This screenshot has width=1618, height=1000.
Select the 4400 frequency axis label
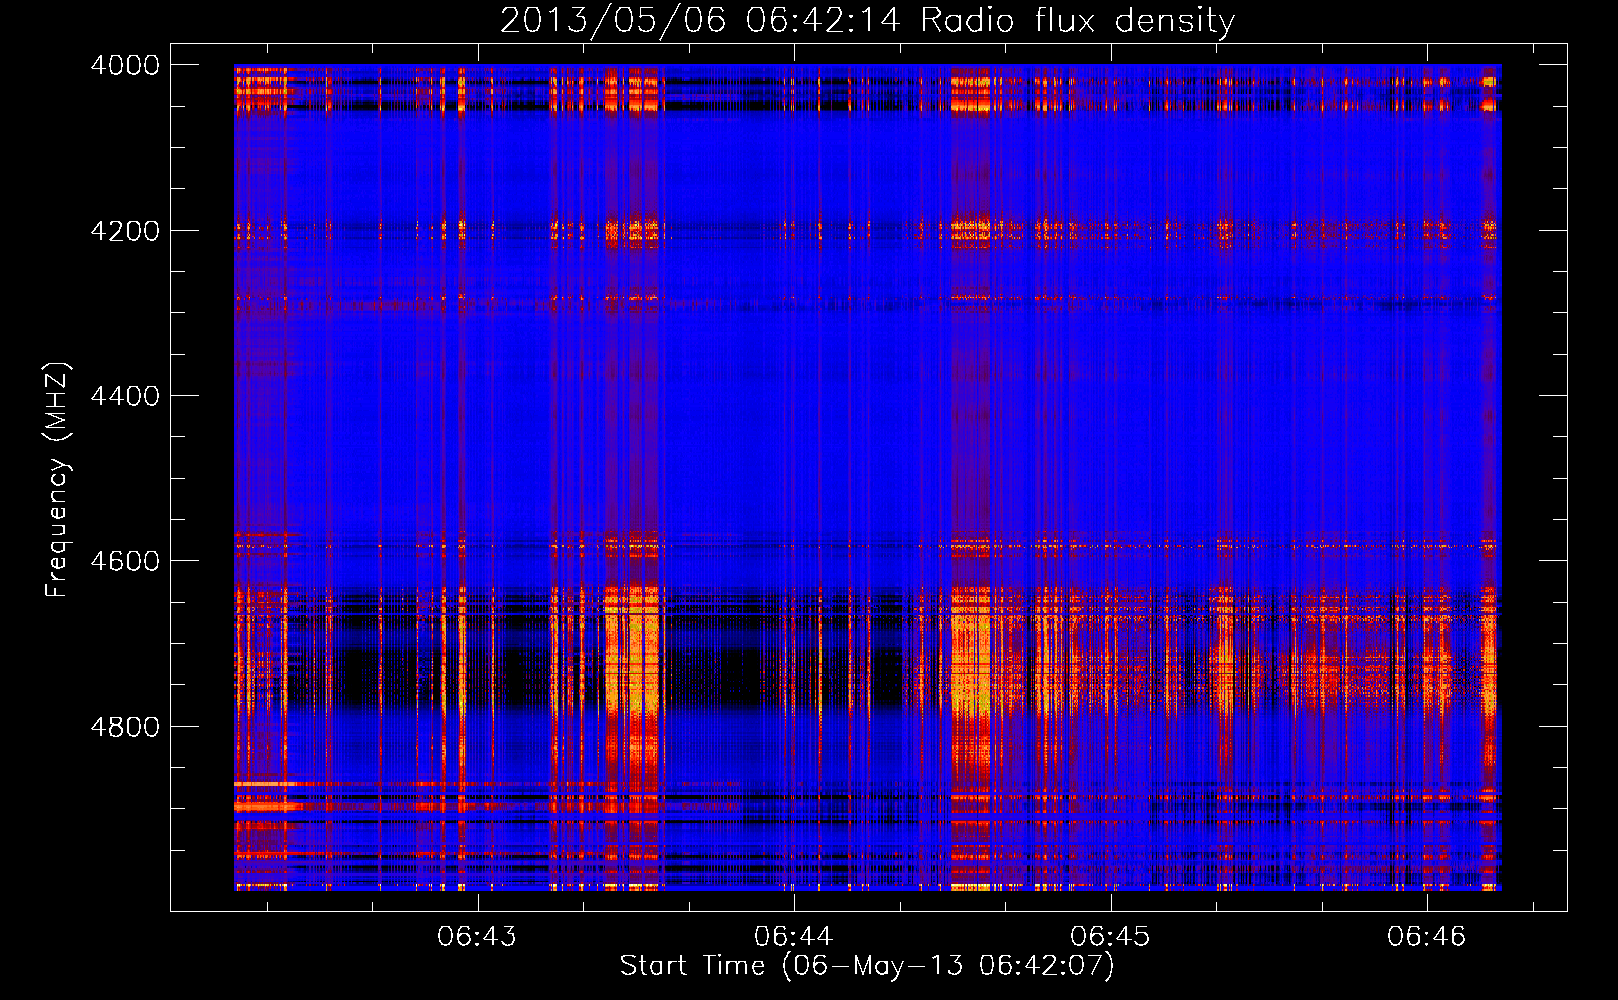pyautogui.click(x=125, y=396)
